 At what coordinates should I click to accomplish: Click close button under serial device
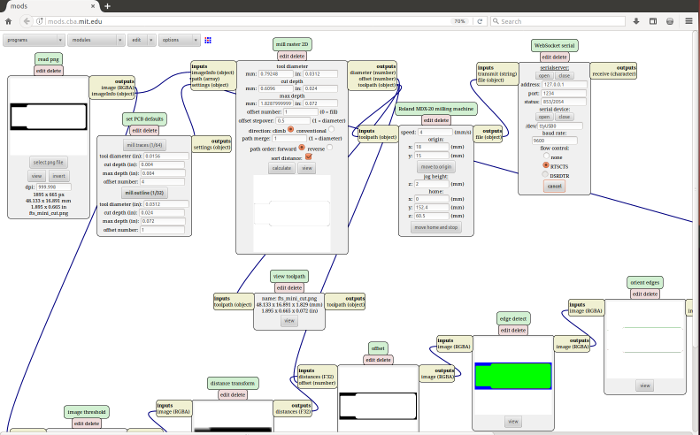(564, 117)
